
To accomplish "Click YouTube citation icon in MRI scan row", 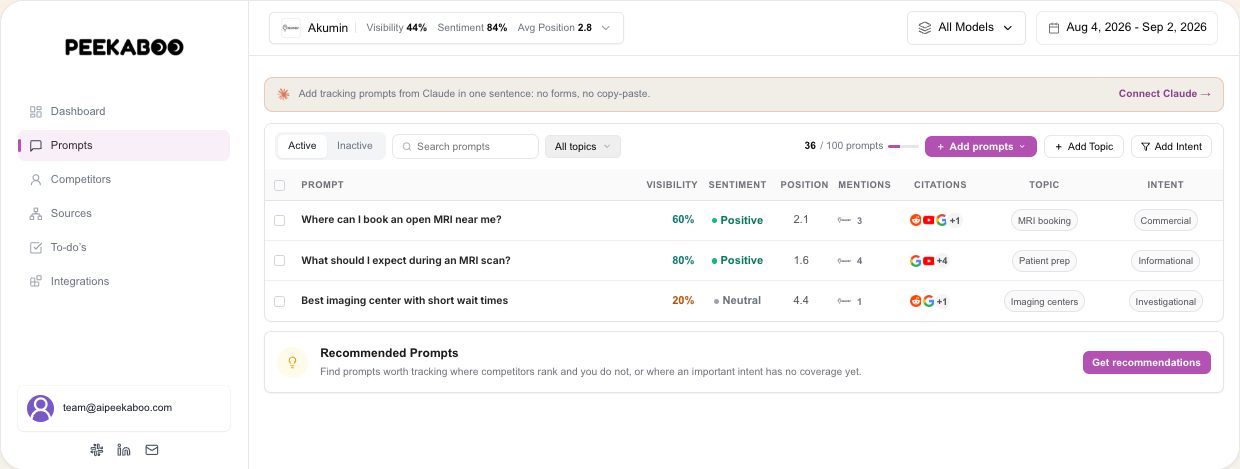I will pyautogui.click(x=929, y=260).
